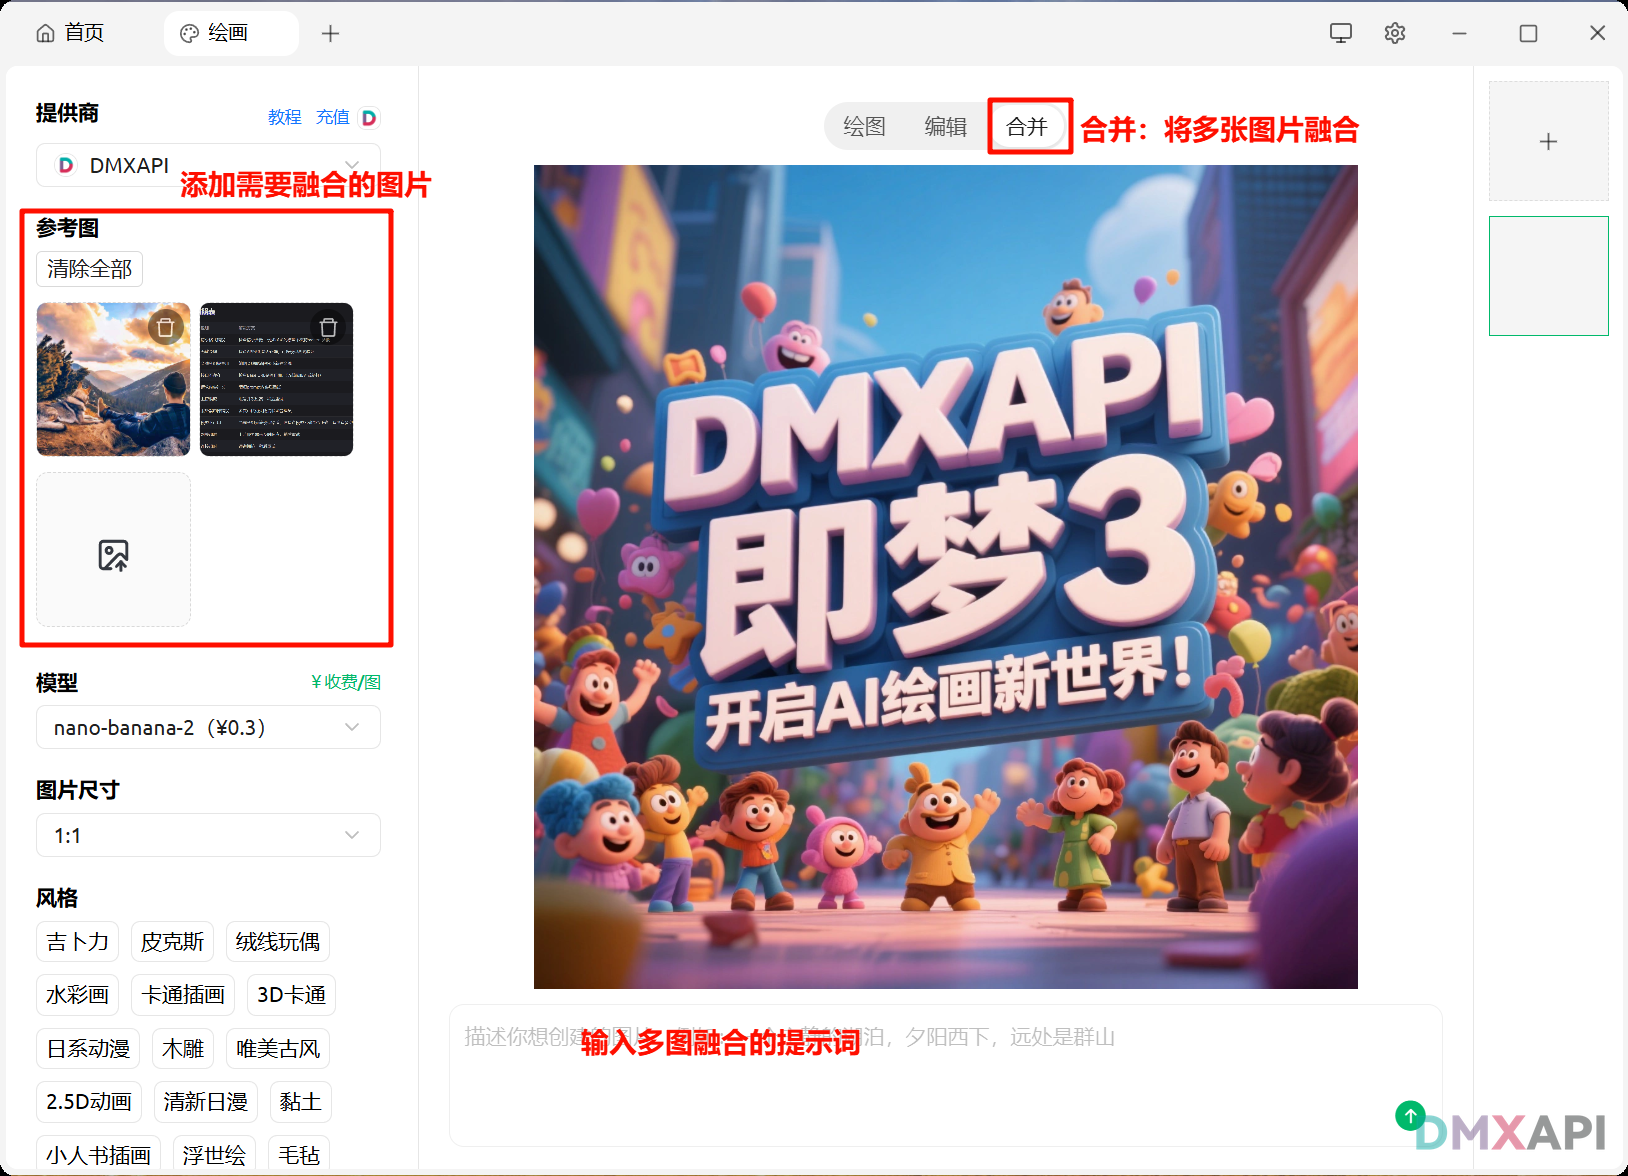Toggle the 吉卜力 style tag
The image size is (1628, 1176).
point(77,942)
